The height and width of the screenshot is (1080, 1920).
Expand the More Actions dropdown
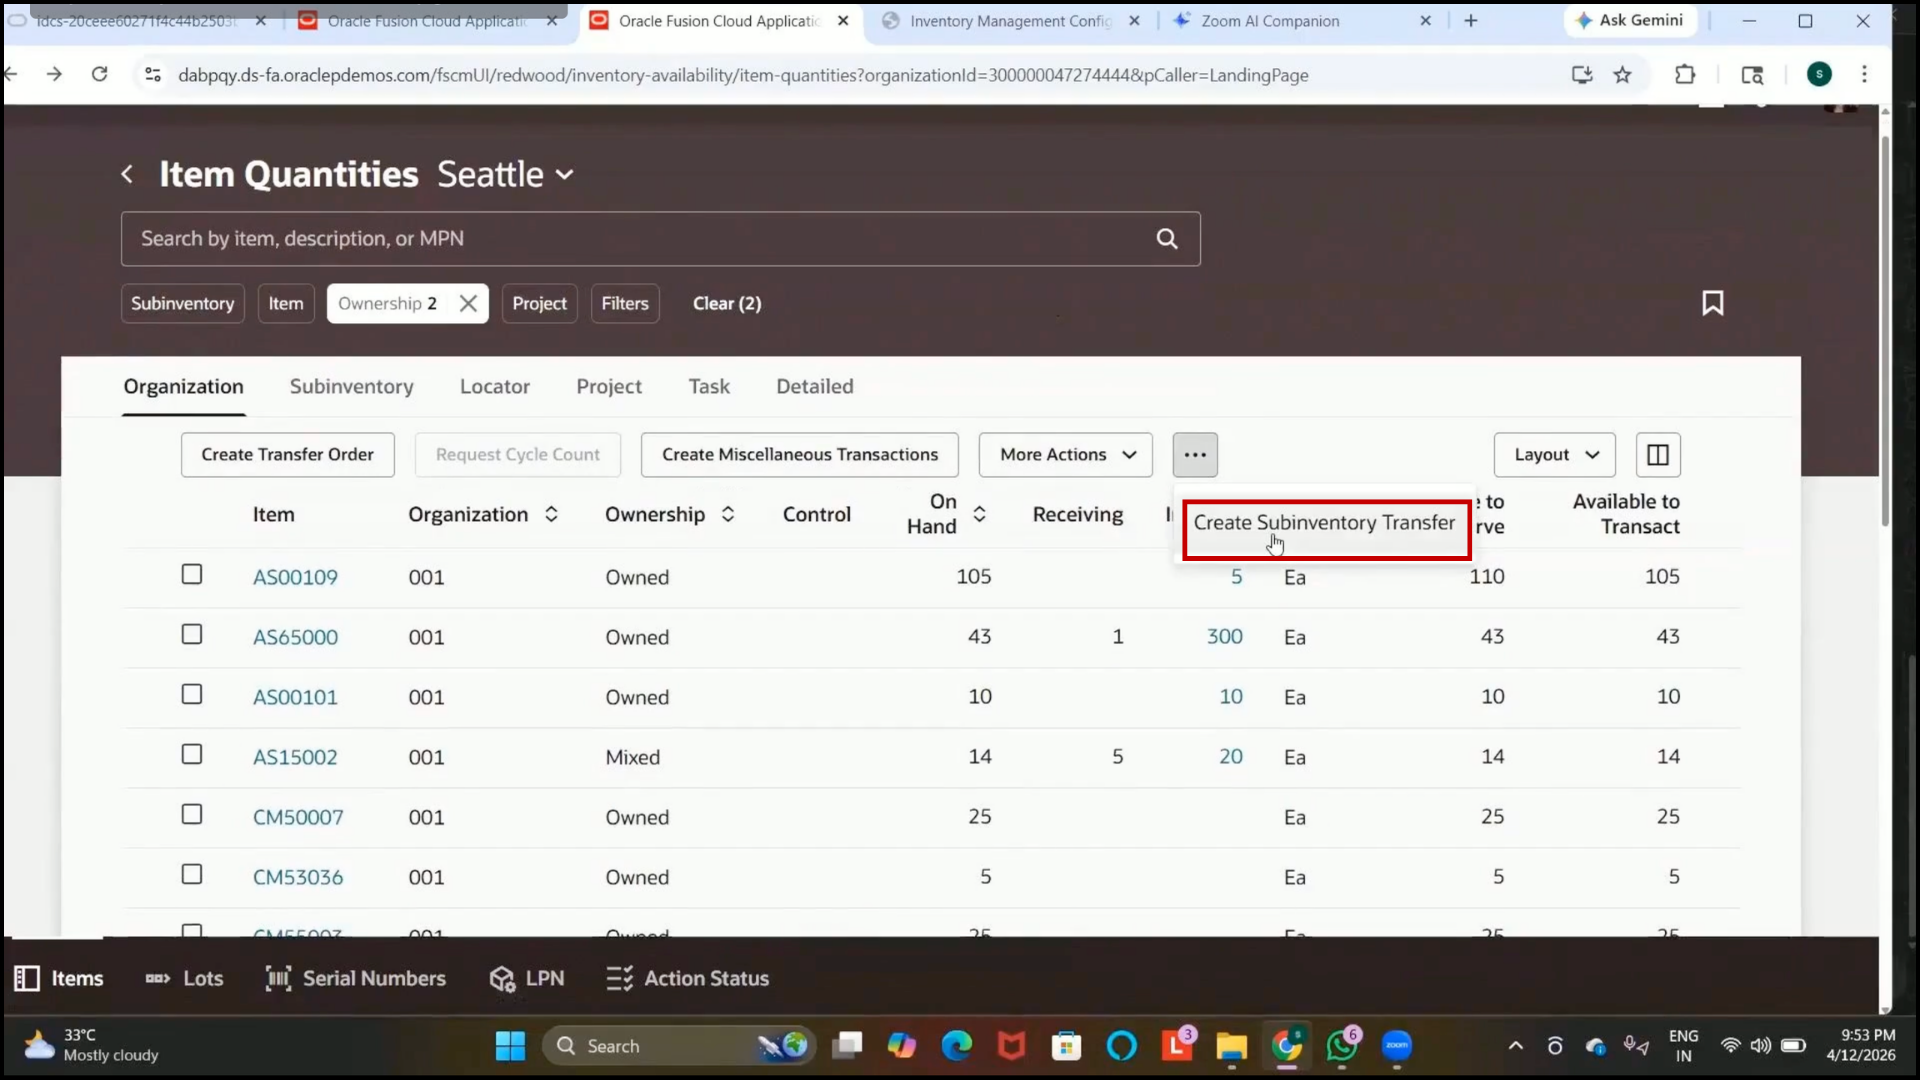point(1065,455)
